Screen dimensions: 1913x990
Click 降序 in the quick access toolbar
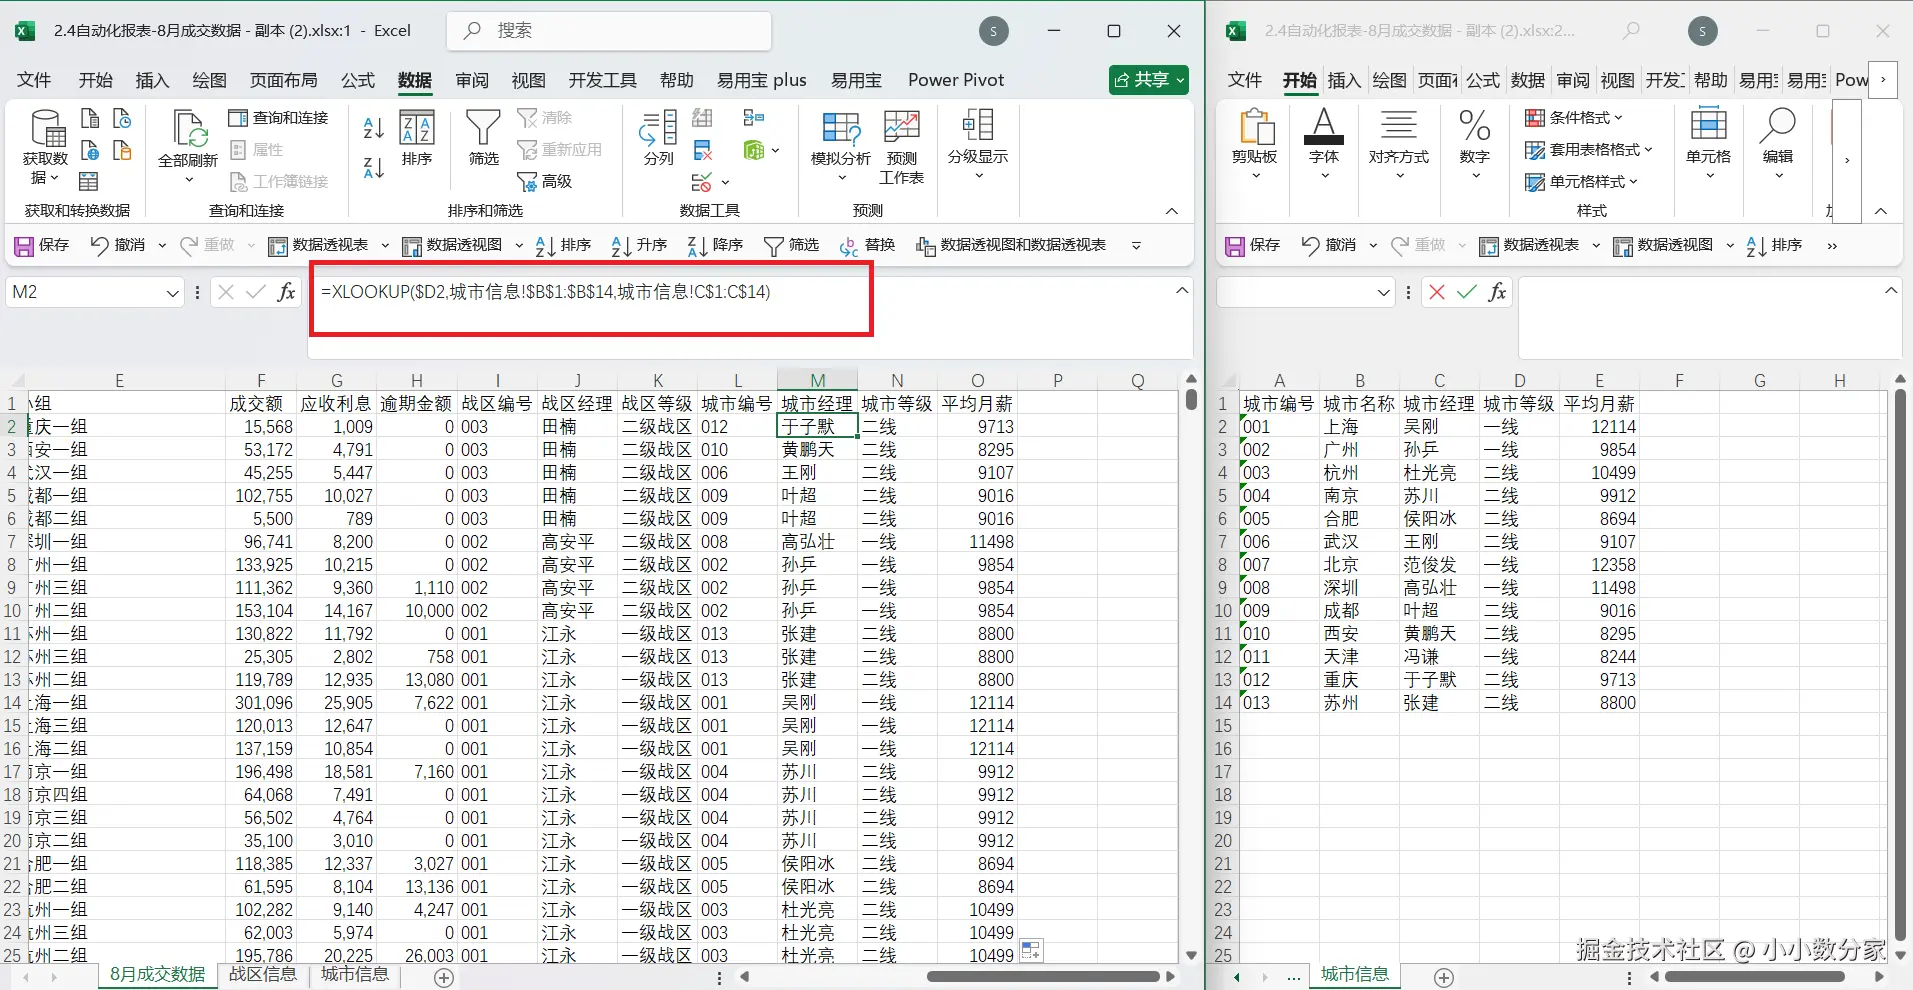tap(716, 245)
